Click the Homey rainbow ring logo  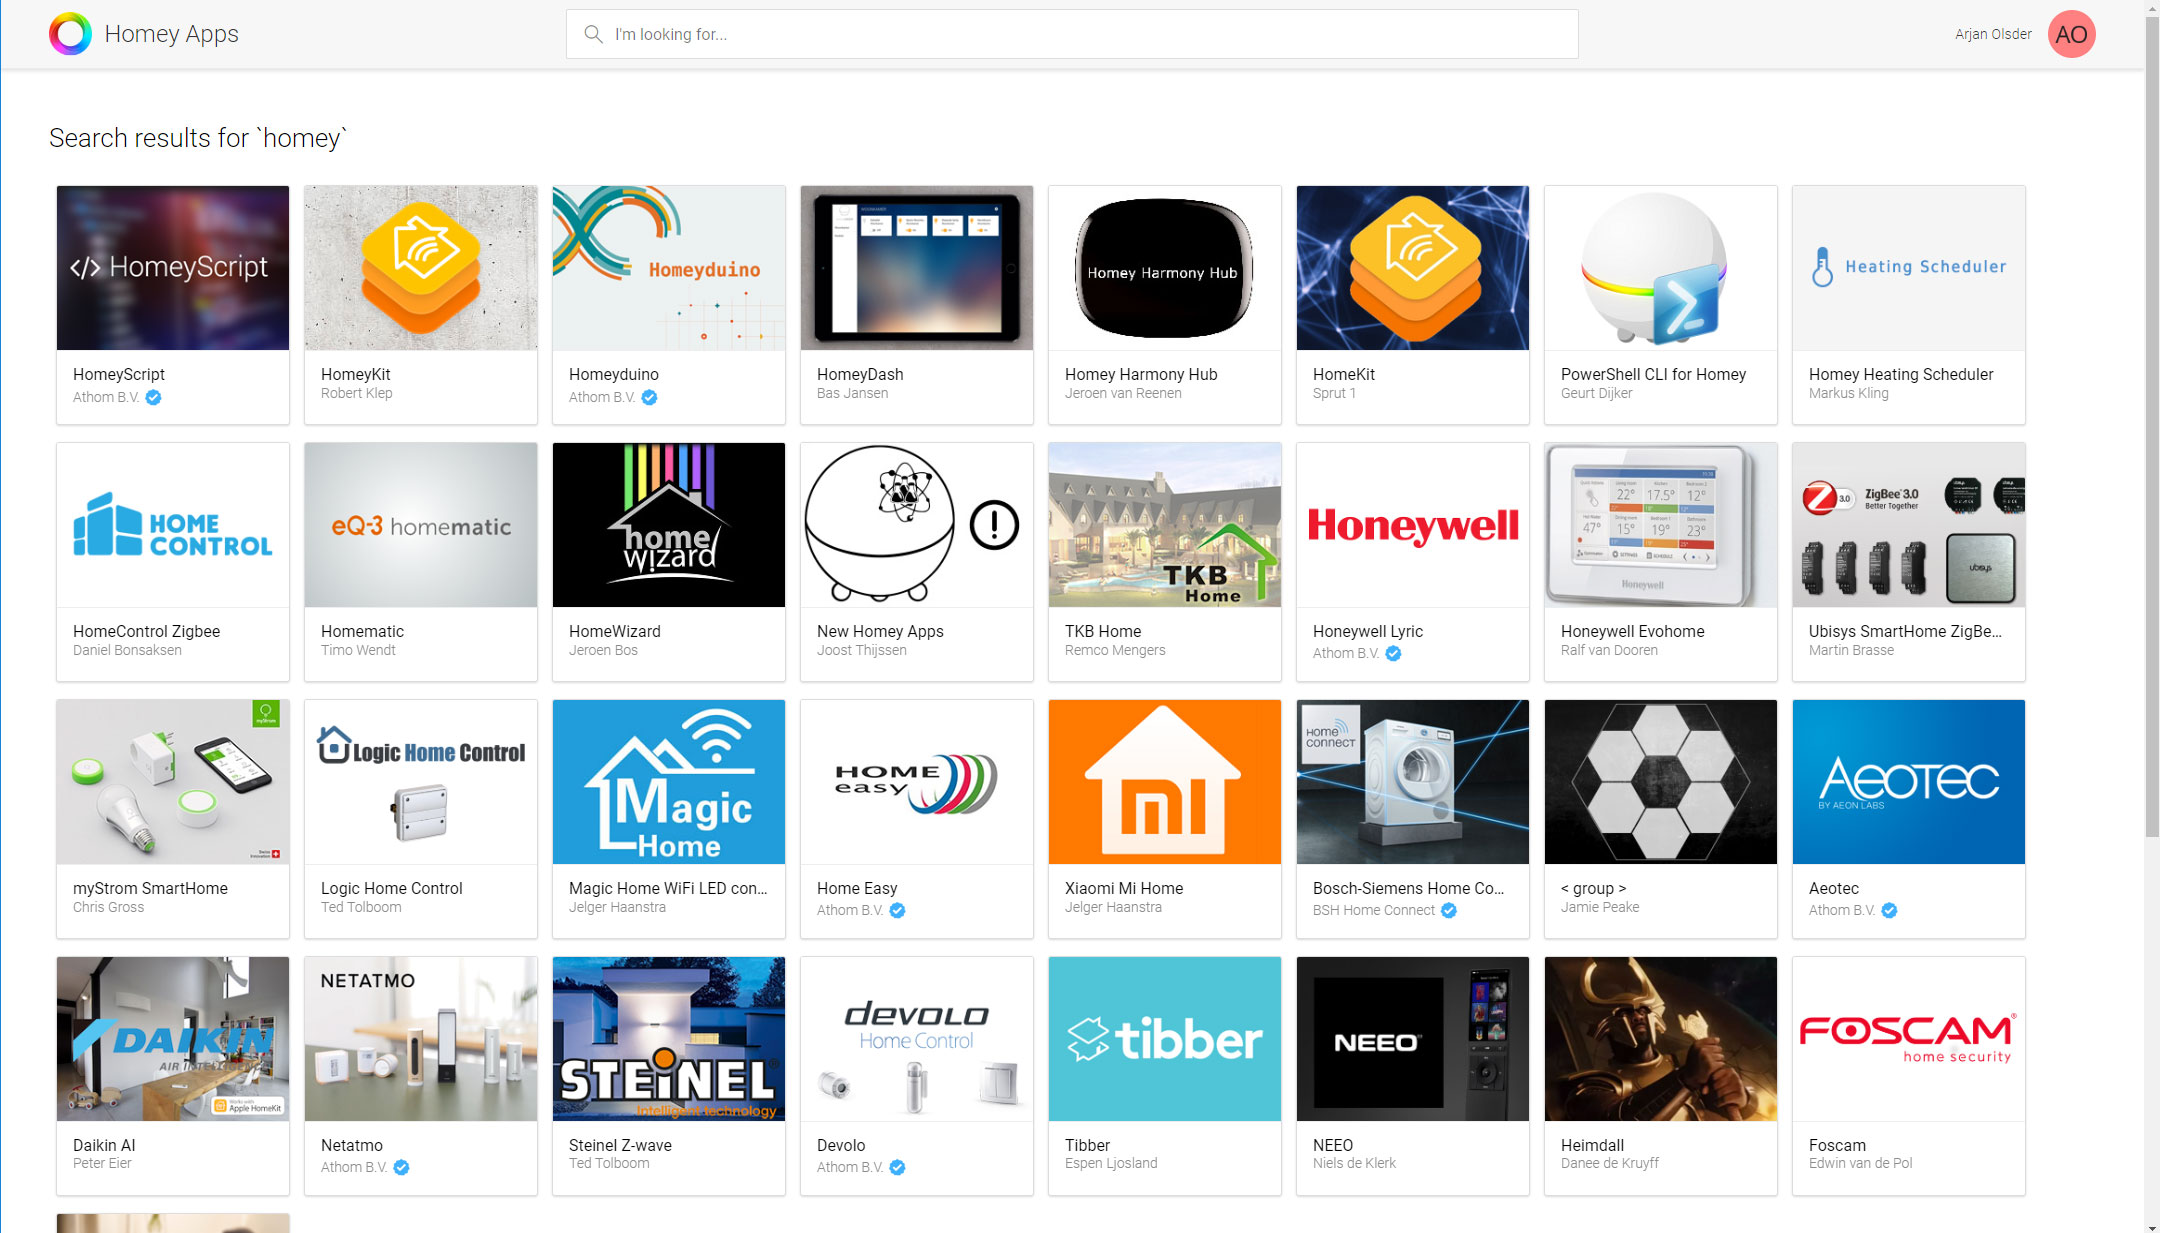coord(70,34)
